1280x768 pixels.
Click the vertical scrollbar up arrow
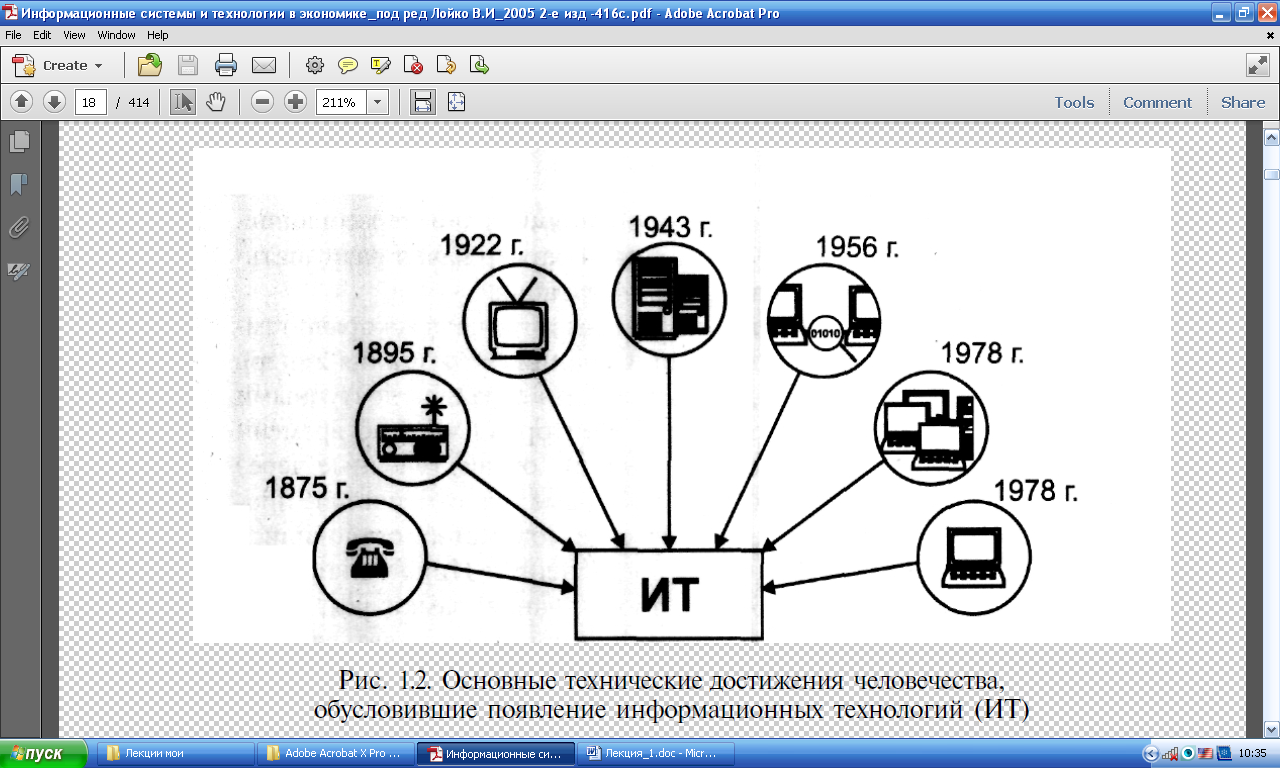click(1272, 136)
